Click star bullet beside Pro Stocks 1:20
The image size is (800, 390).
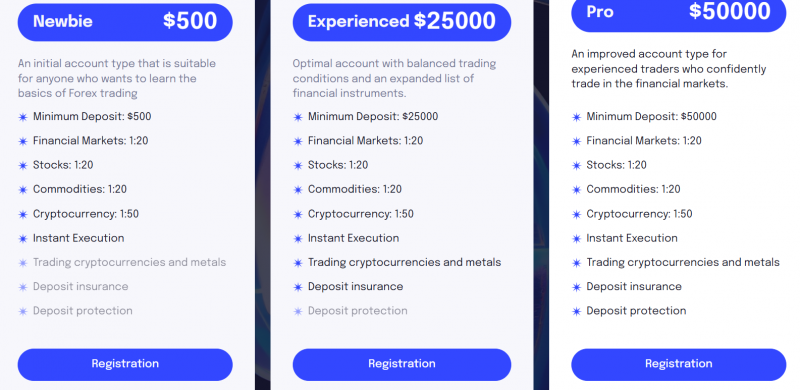tap(577, 166)
